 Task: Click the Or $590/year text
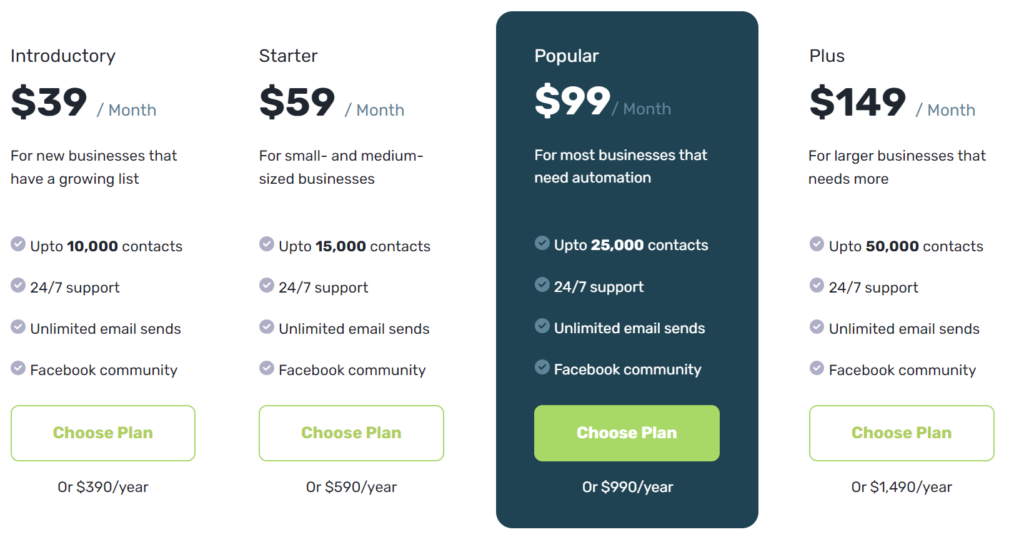351,487
